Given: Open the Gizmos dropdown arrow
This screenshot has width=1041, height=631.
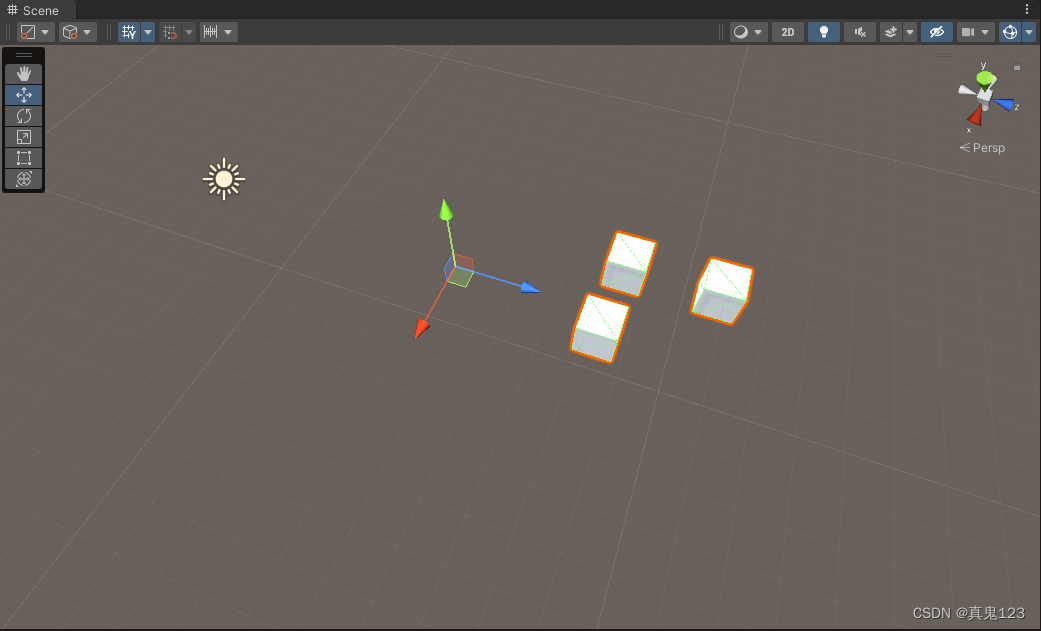Looking at the screenshot, I should coord(1029,32).
